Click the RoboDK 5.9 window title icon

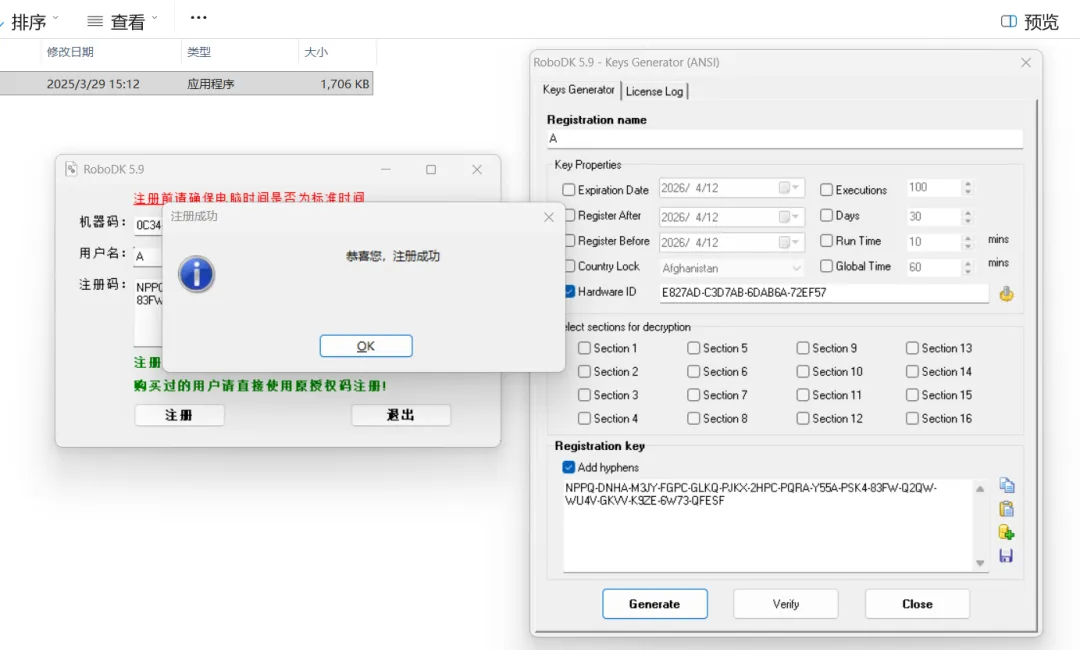coord(72,169)
